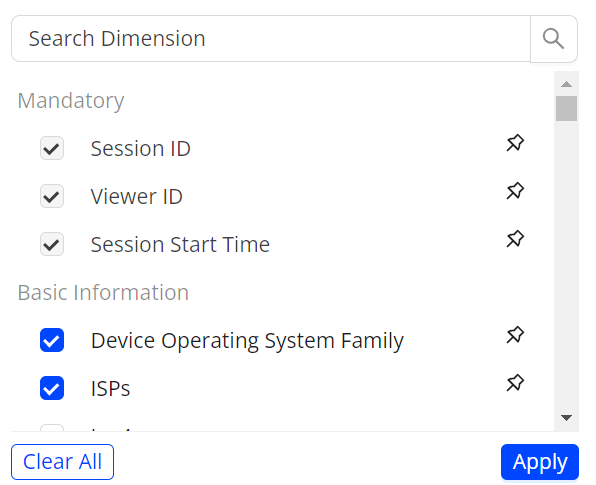596x485 pixels.
Task: Uncheck the Device Operating System Family checkbox
Action: pyautogui.click(x=52, y=340)
